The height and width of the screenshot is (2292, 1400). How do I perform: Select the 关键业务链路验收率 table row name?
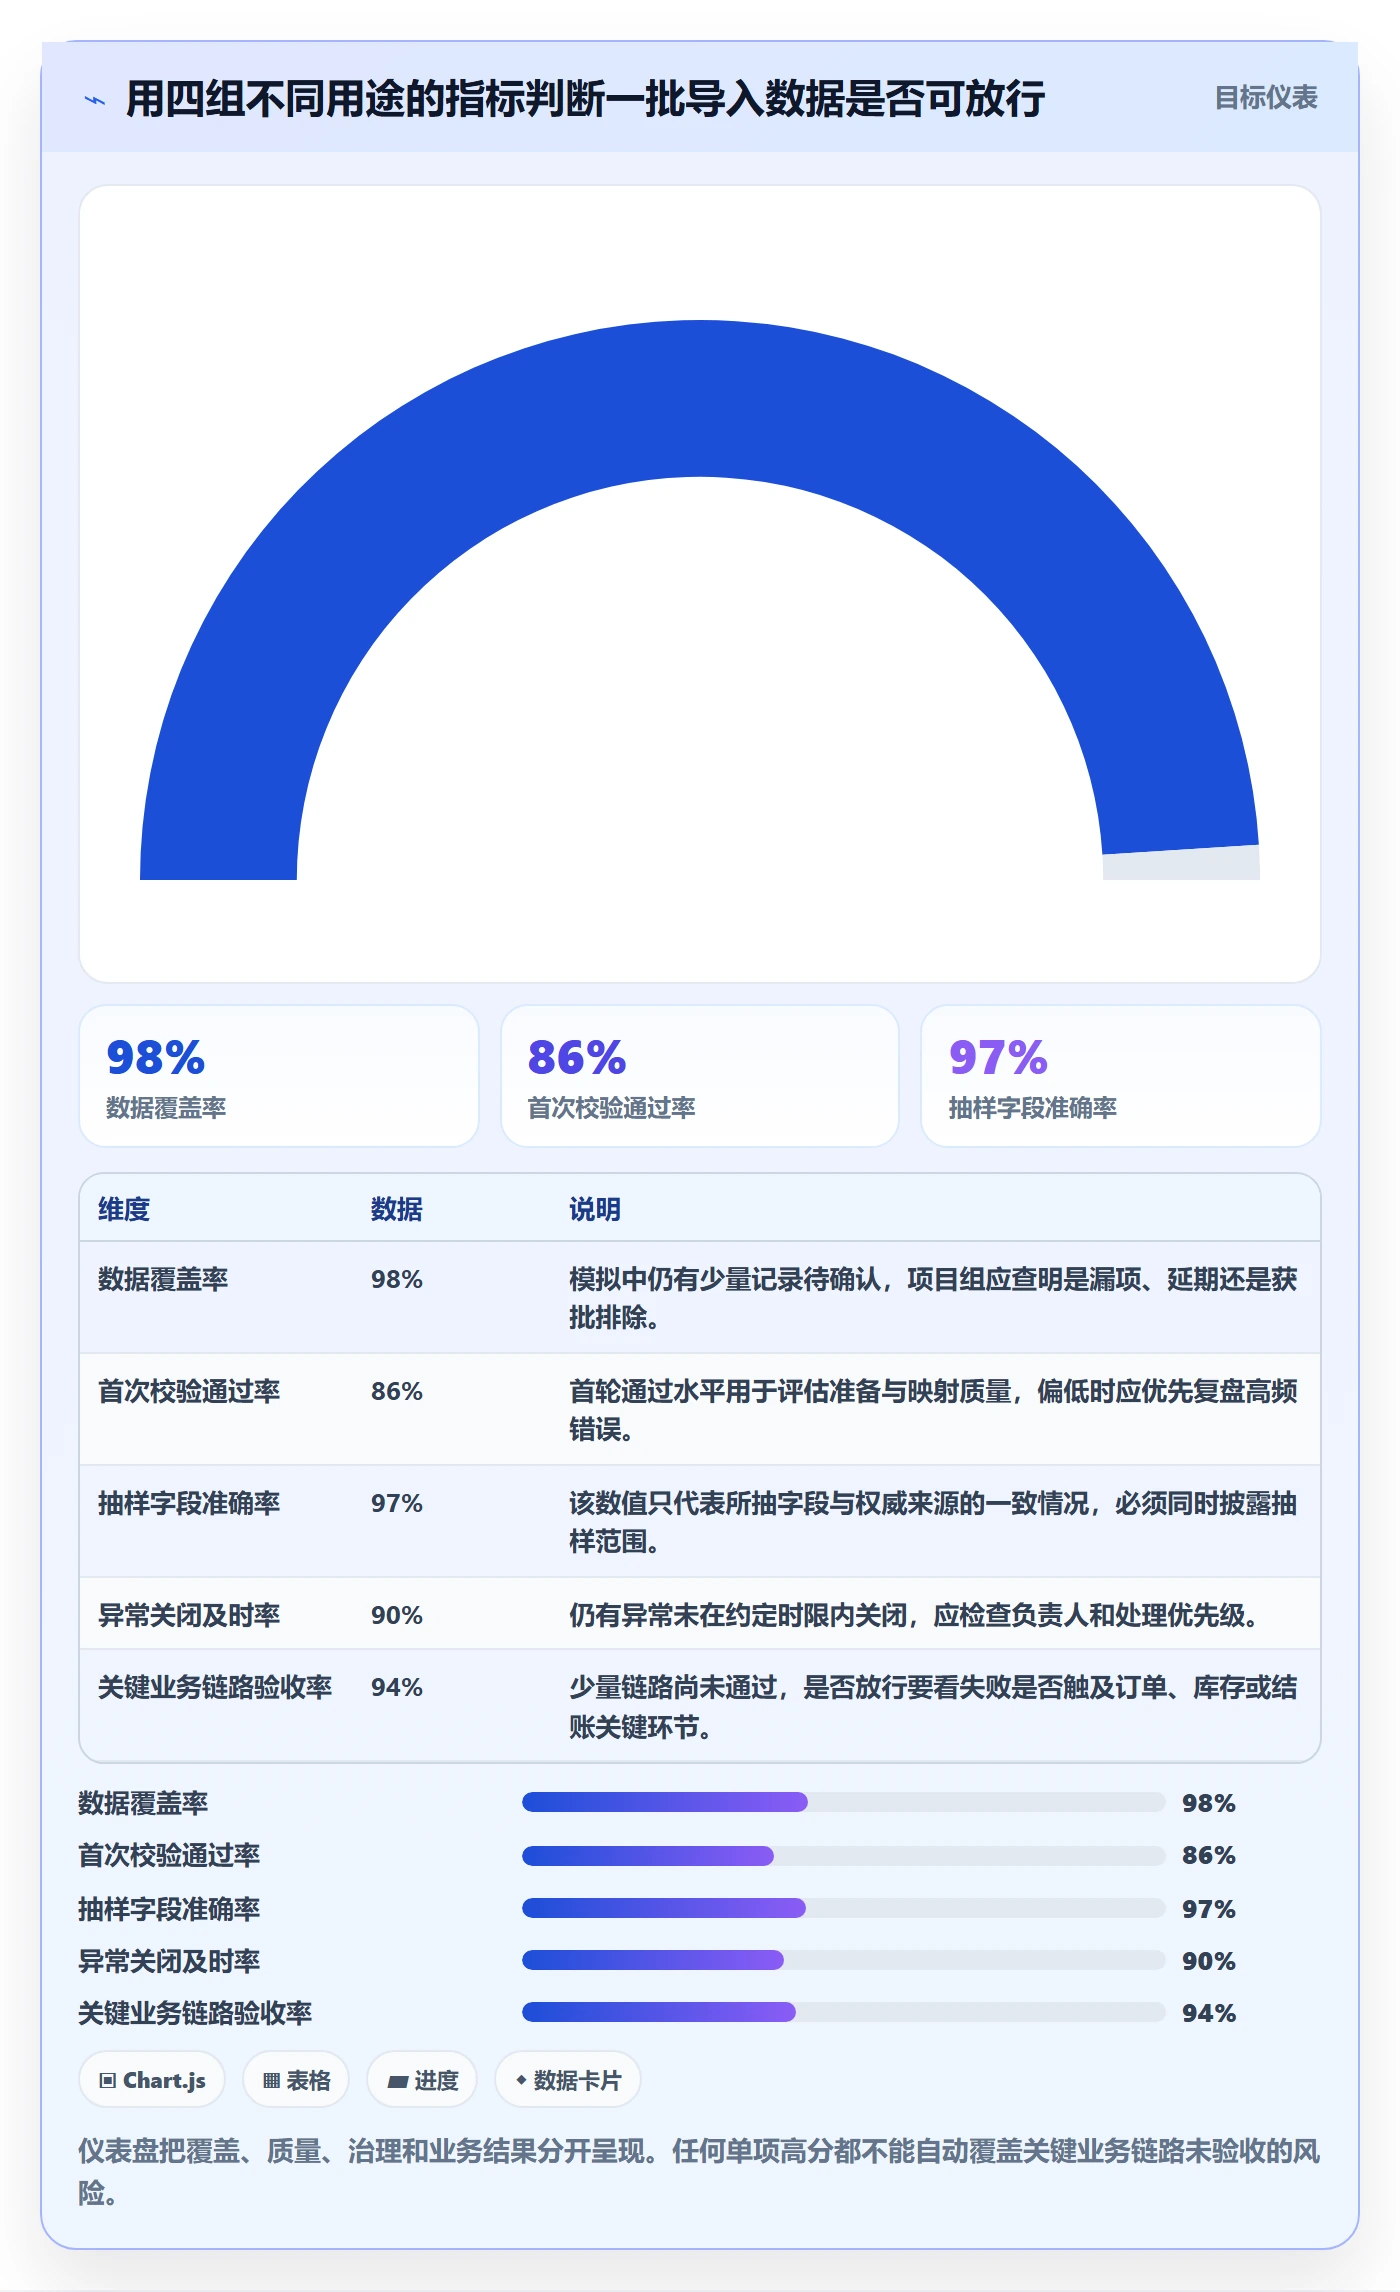pos(215,1687)
